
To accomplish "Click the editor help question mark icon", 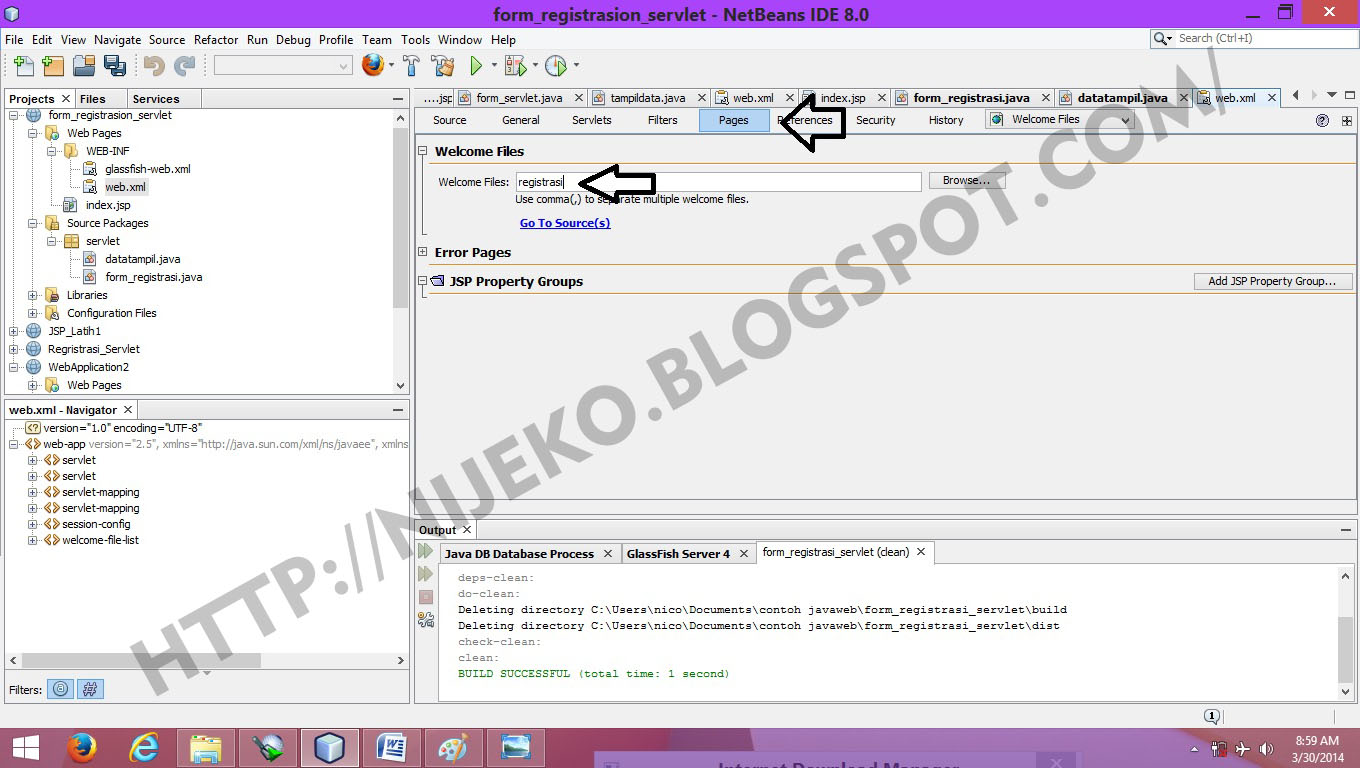I will [x=1322, y=120].
